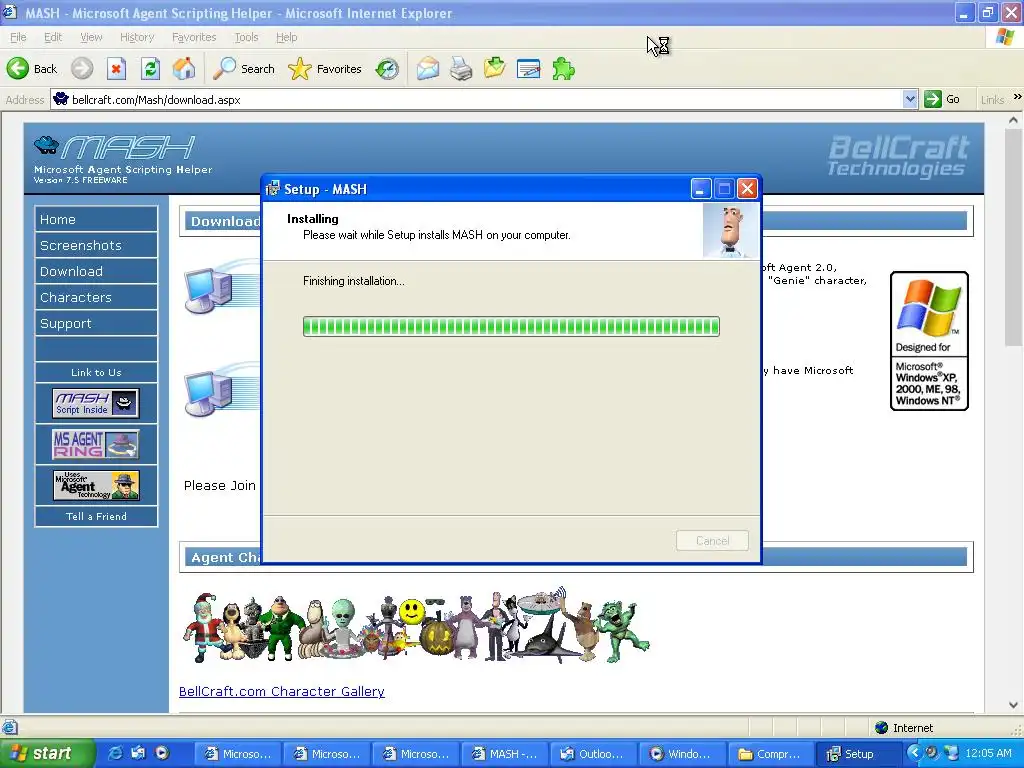Click the Designed for Windows XP logo
This screenshot has width=1024, height=768.
pos(929,341)
